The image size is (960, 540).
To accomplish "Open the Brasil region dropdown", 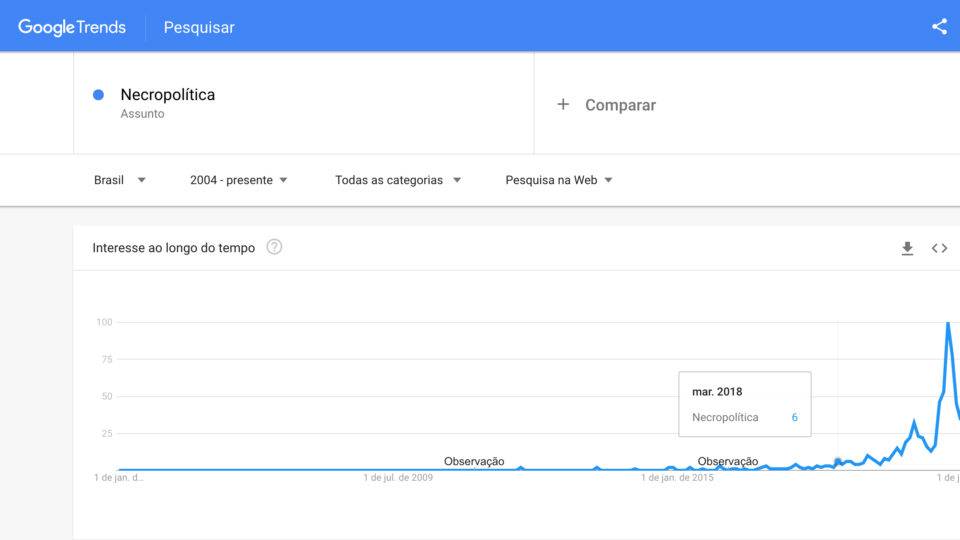I will (119, 180).
